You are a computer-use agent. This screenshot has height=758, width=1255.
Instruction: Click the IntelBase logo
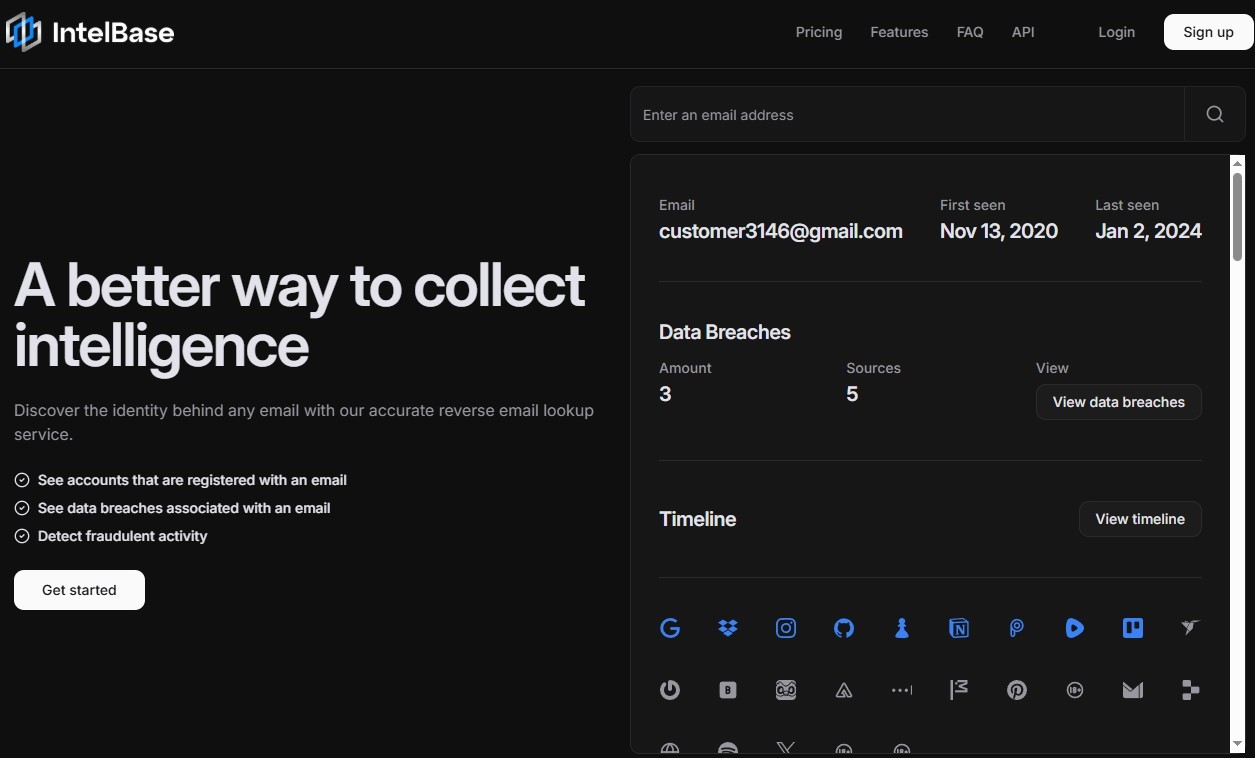[90, 33]
